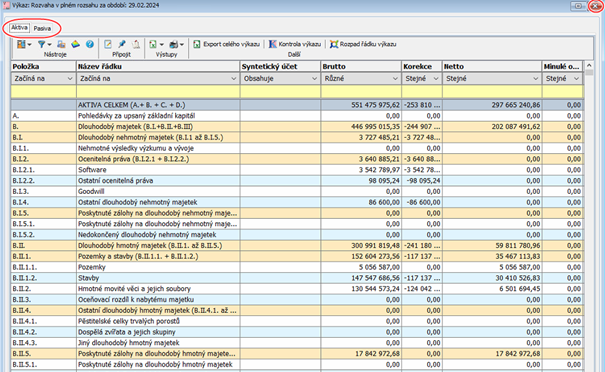Open dropdown arrow next to layout icon
Viewport: 605px width, 372px height.
tap(29, 45)
